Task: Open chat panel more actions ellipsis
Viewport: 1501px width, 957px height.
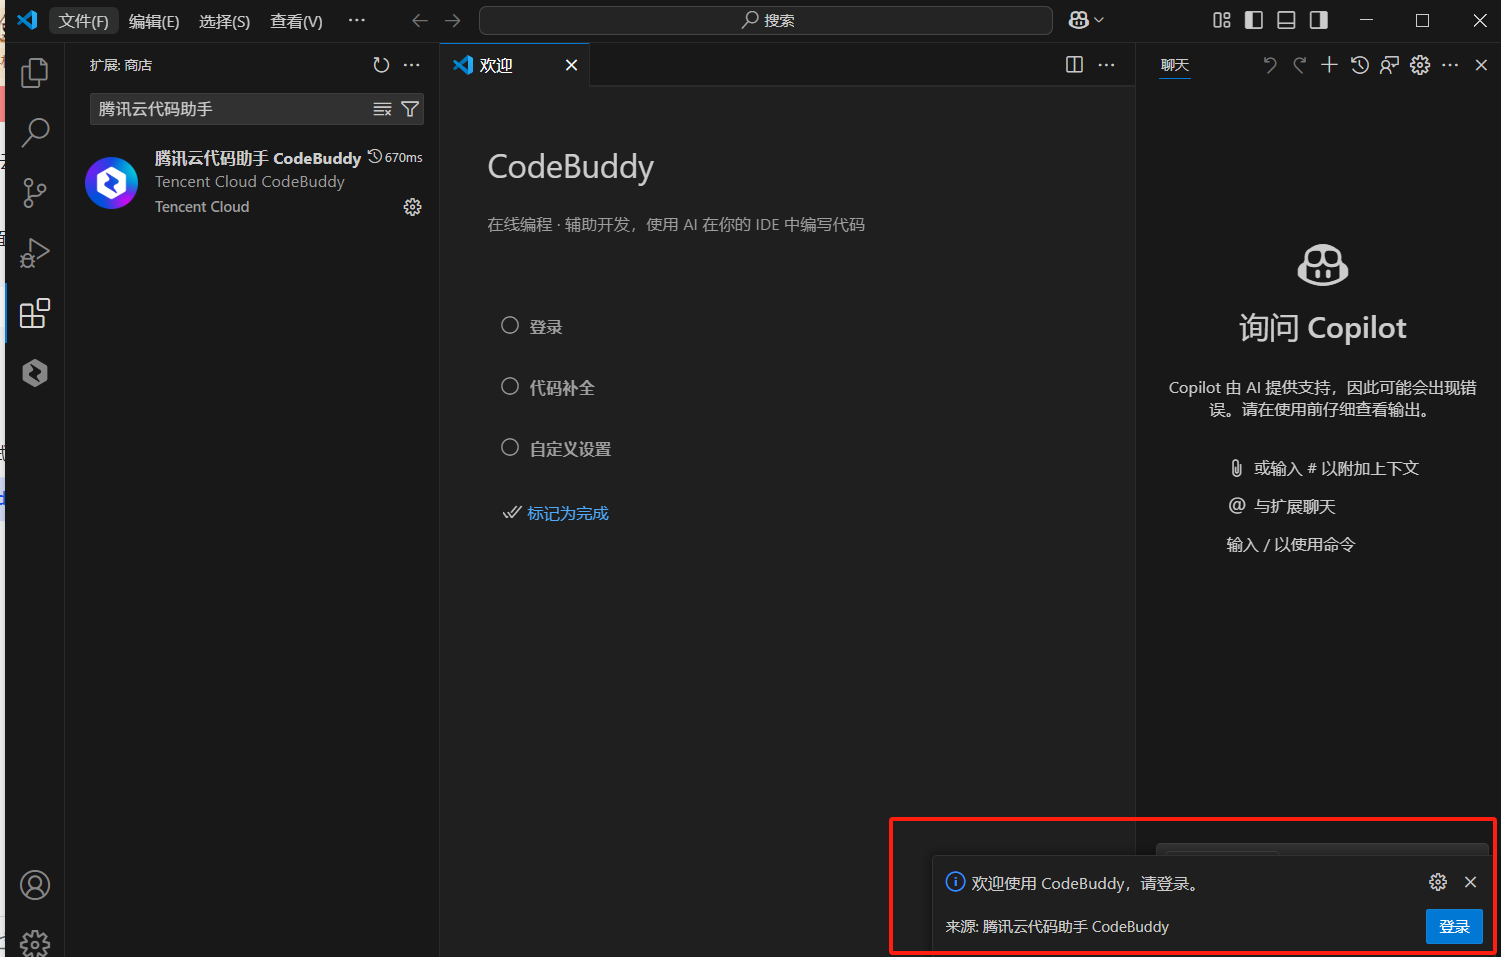Action: [1451, 65]
